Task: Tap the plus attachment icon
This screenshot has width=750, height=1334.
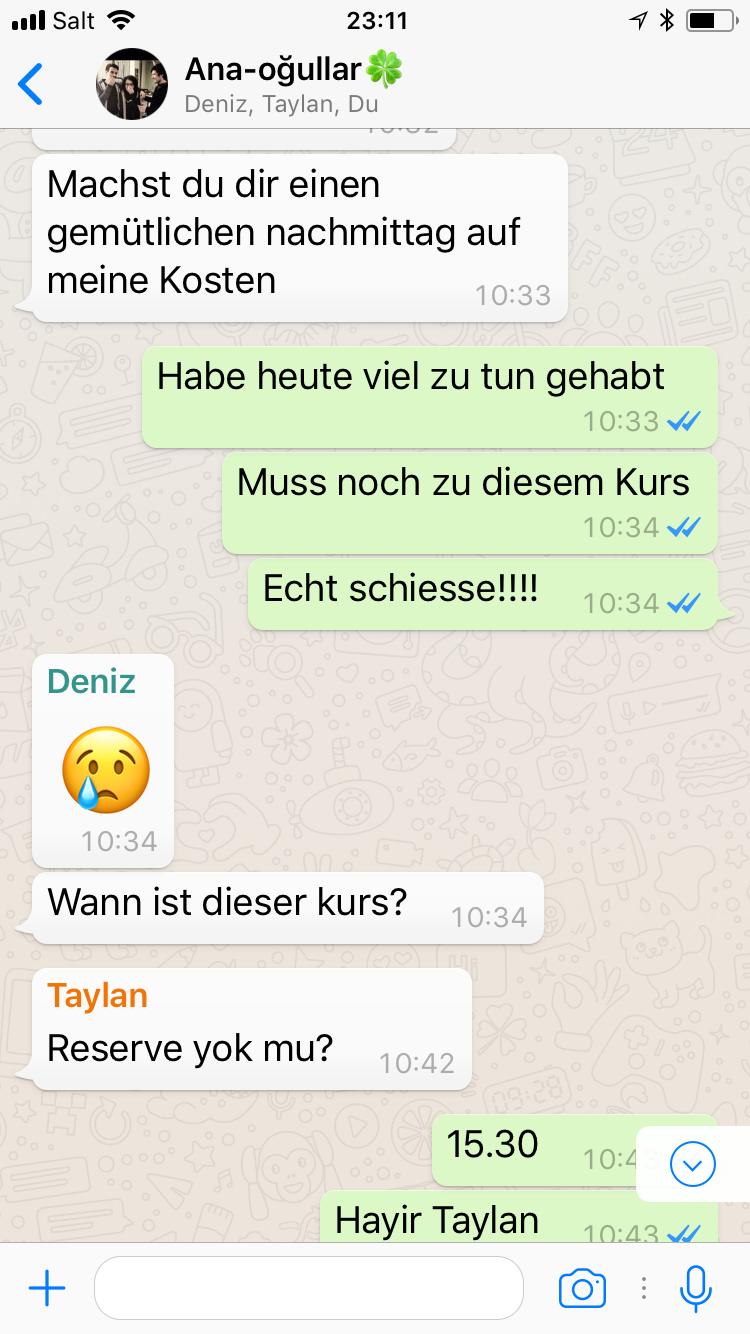Action: pyautogui.click(x=47, y=1288)
